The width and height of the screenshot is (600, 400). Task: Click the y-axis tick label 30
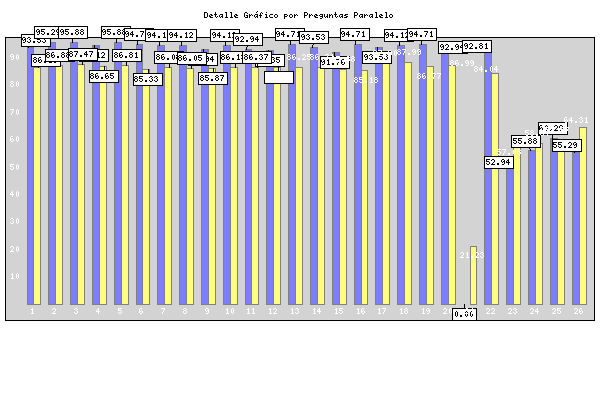(15, 221)
